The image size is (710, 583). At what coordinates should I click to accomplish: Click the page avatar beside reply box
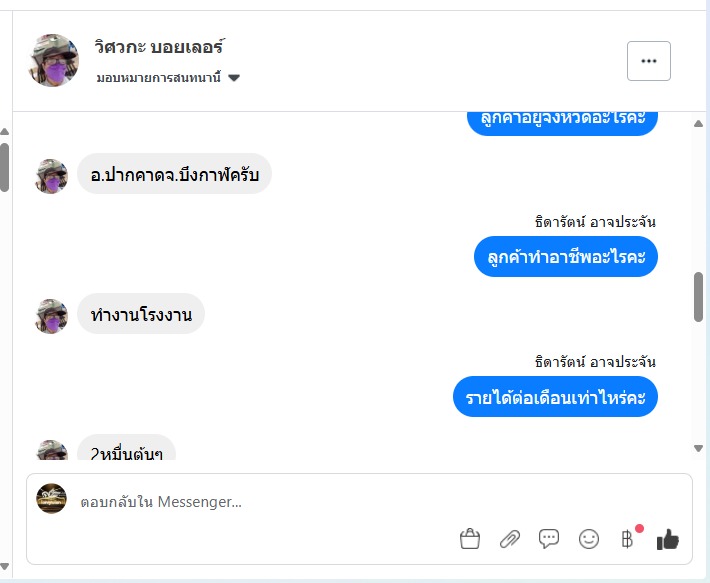pos(51,499)
